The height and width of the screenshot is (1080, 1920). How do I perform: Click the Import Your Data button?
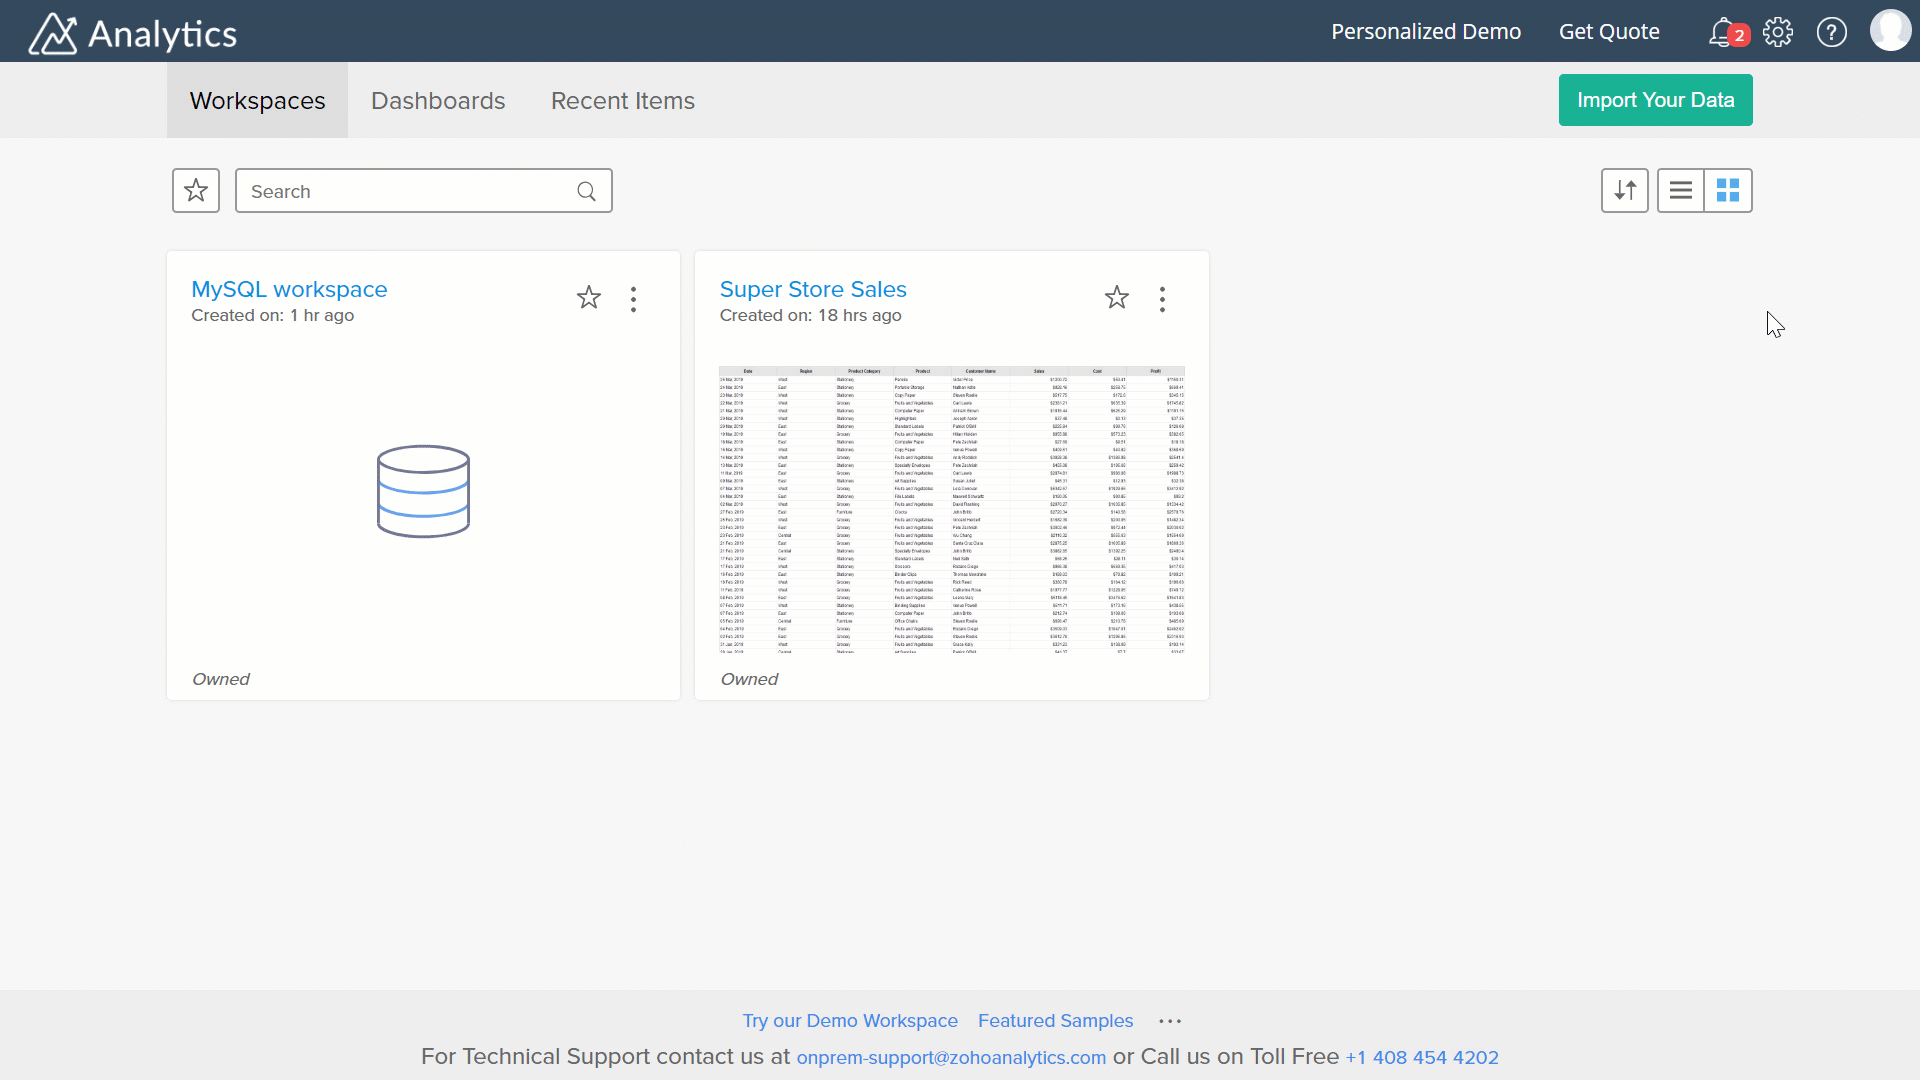coord(1655,100)
